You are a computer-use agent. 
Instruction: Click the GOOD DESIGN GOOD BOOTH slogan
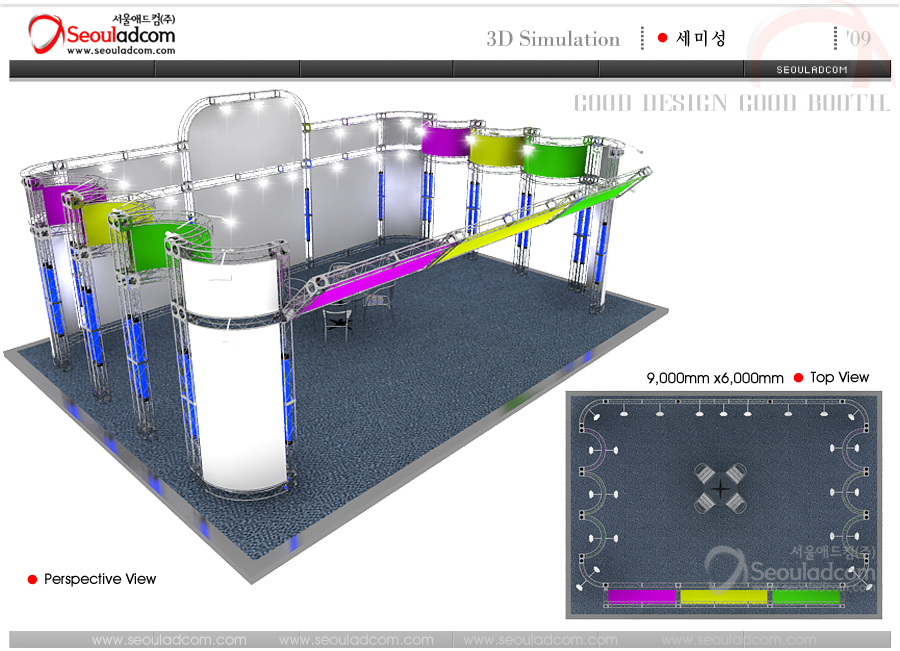pyautogui.click(x=731, y=104)
